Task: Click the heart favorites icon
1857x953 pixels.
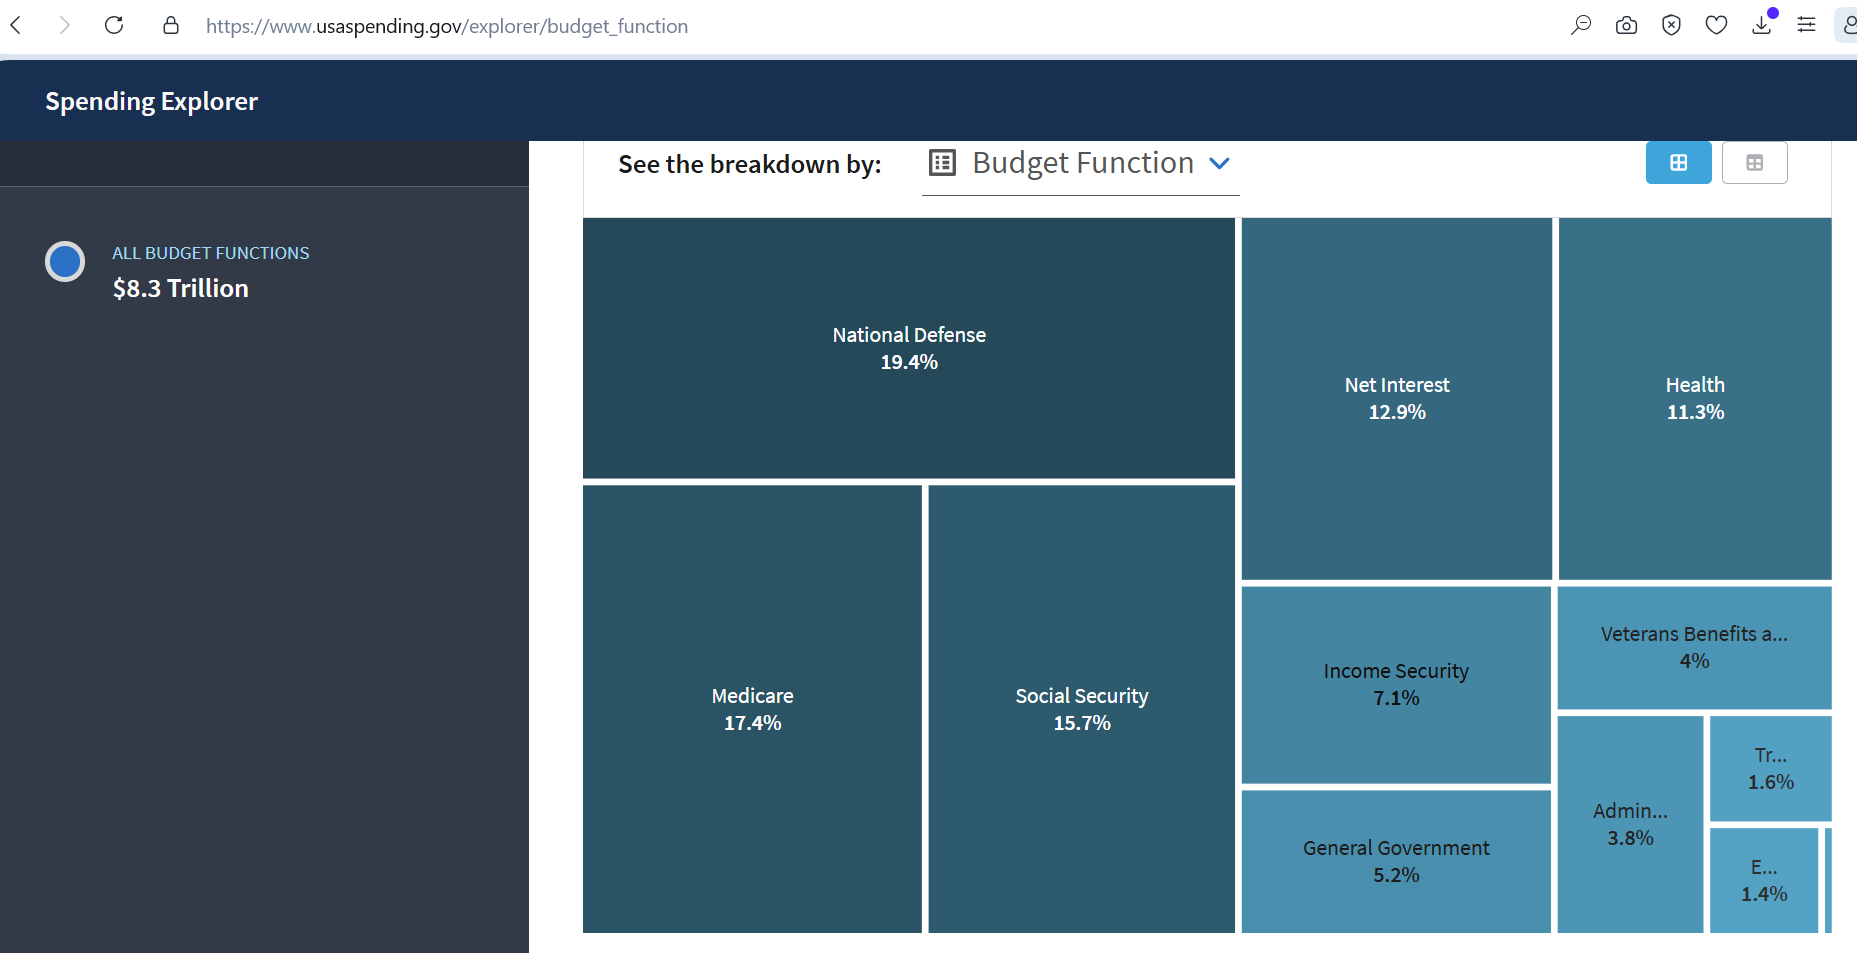Action: click(1716, 25)
